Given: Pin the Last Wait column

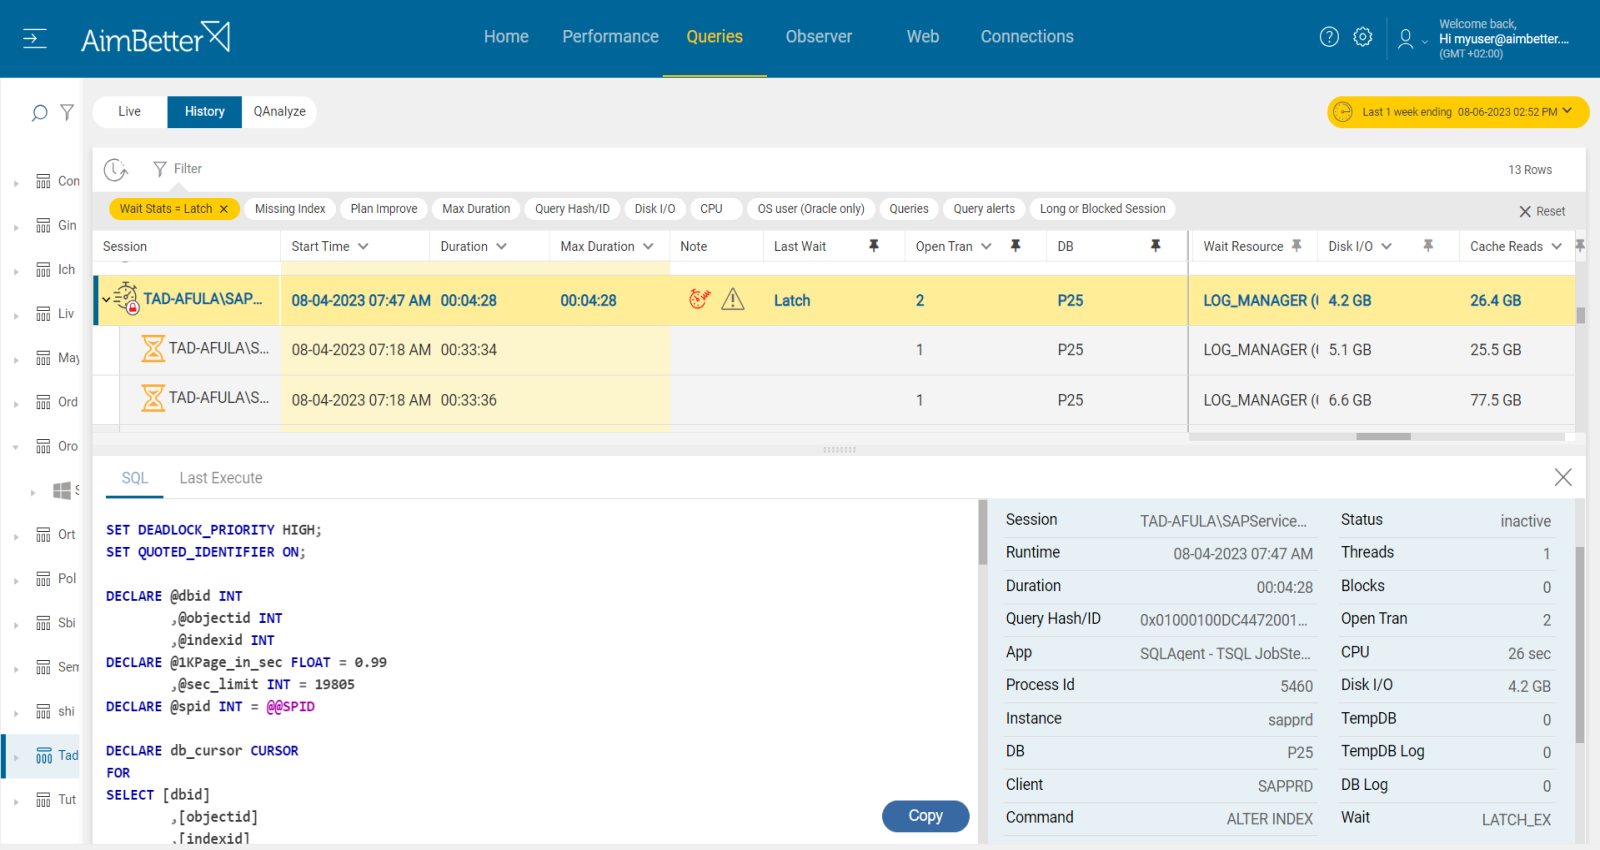Looking at the screenshot, I should (874, 246).
